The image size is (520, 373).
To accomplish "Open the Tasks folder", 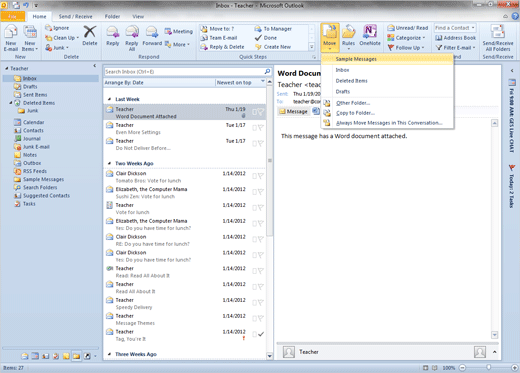I will point(24,204).
